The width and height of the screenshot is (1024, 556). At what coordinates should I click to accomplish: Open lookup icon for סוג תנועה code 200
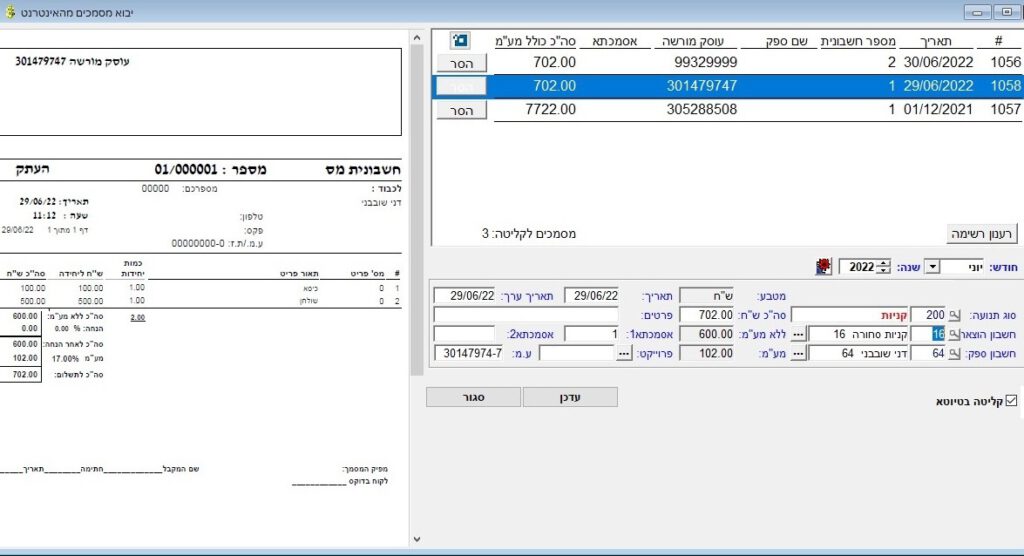point(955,316)
